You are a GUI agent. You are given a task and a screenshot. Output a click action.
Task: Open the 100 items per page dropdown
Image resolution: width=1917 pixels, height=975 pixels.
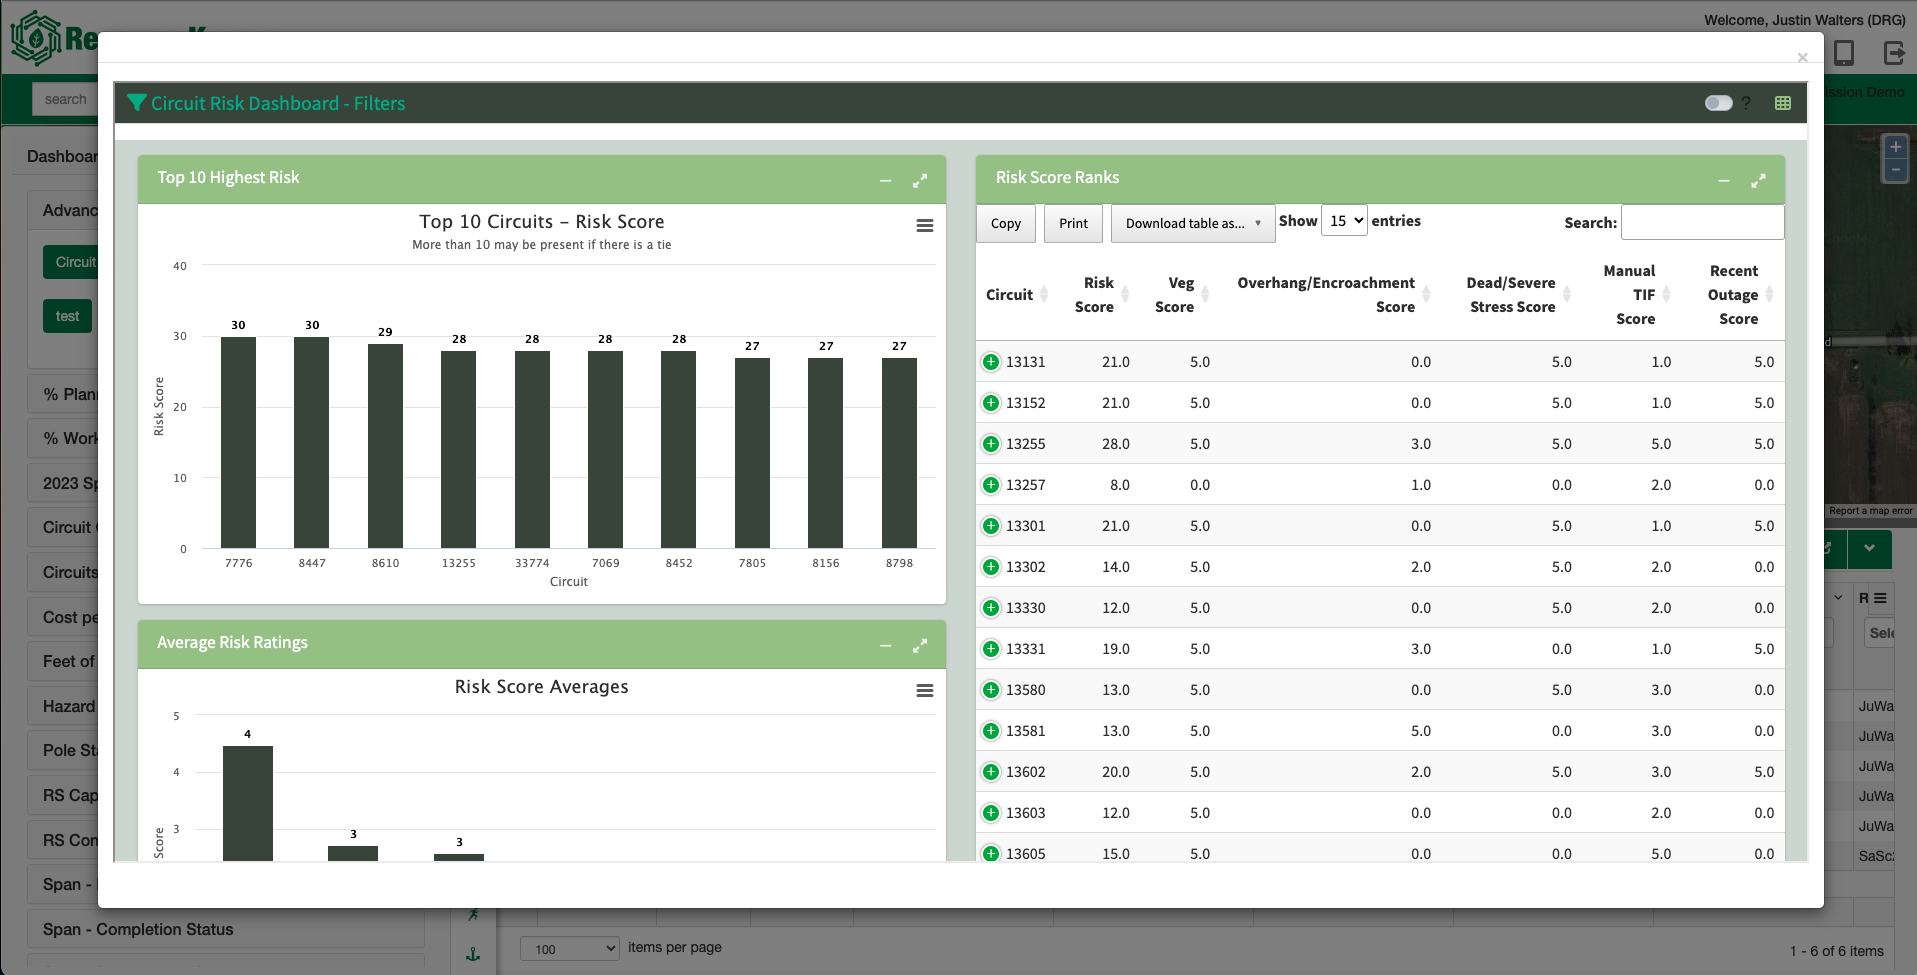[x=569, y=948]
